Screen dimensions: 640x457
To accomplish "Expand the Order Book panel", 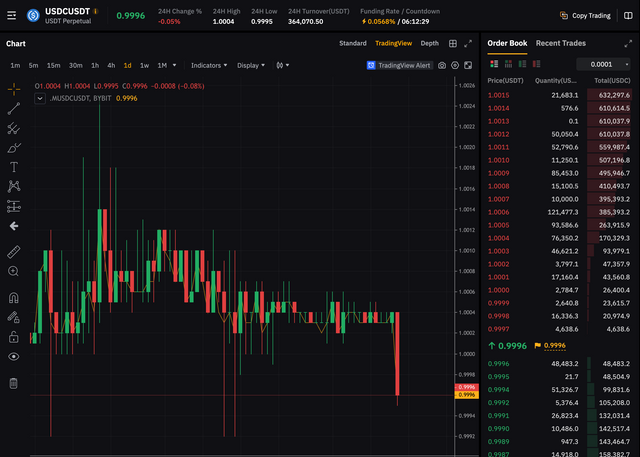I will click(628, 43).
